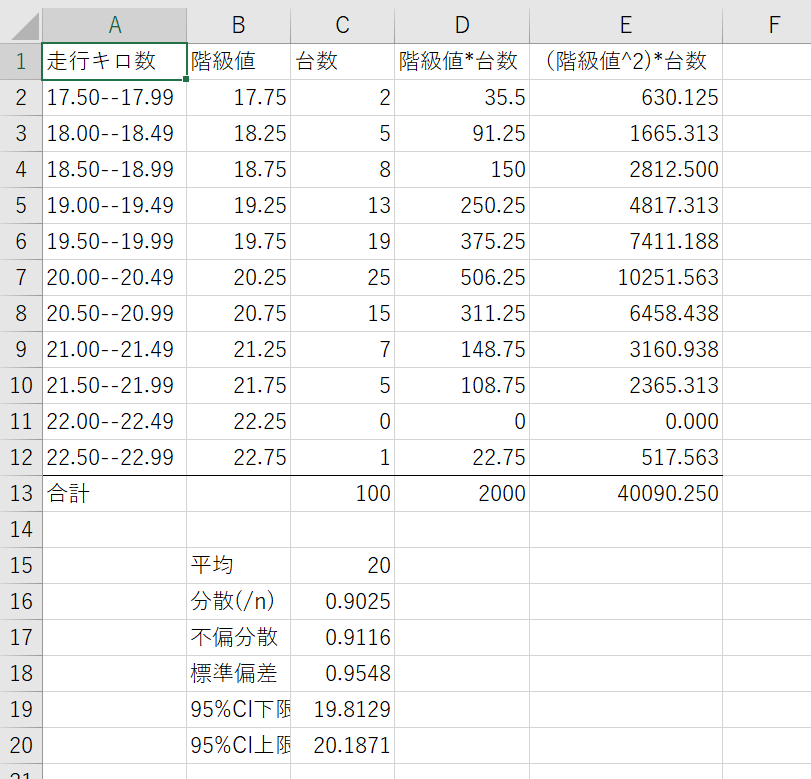Click the 階級値*台数 header cell

[462, 62]
